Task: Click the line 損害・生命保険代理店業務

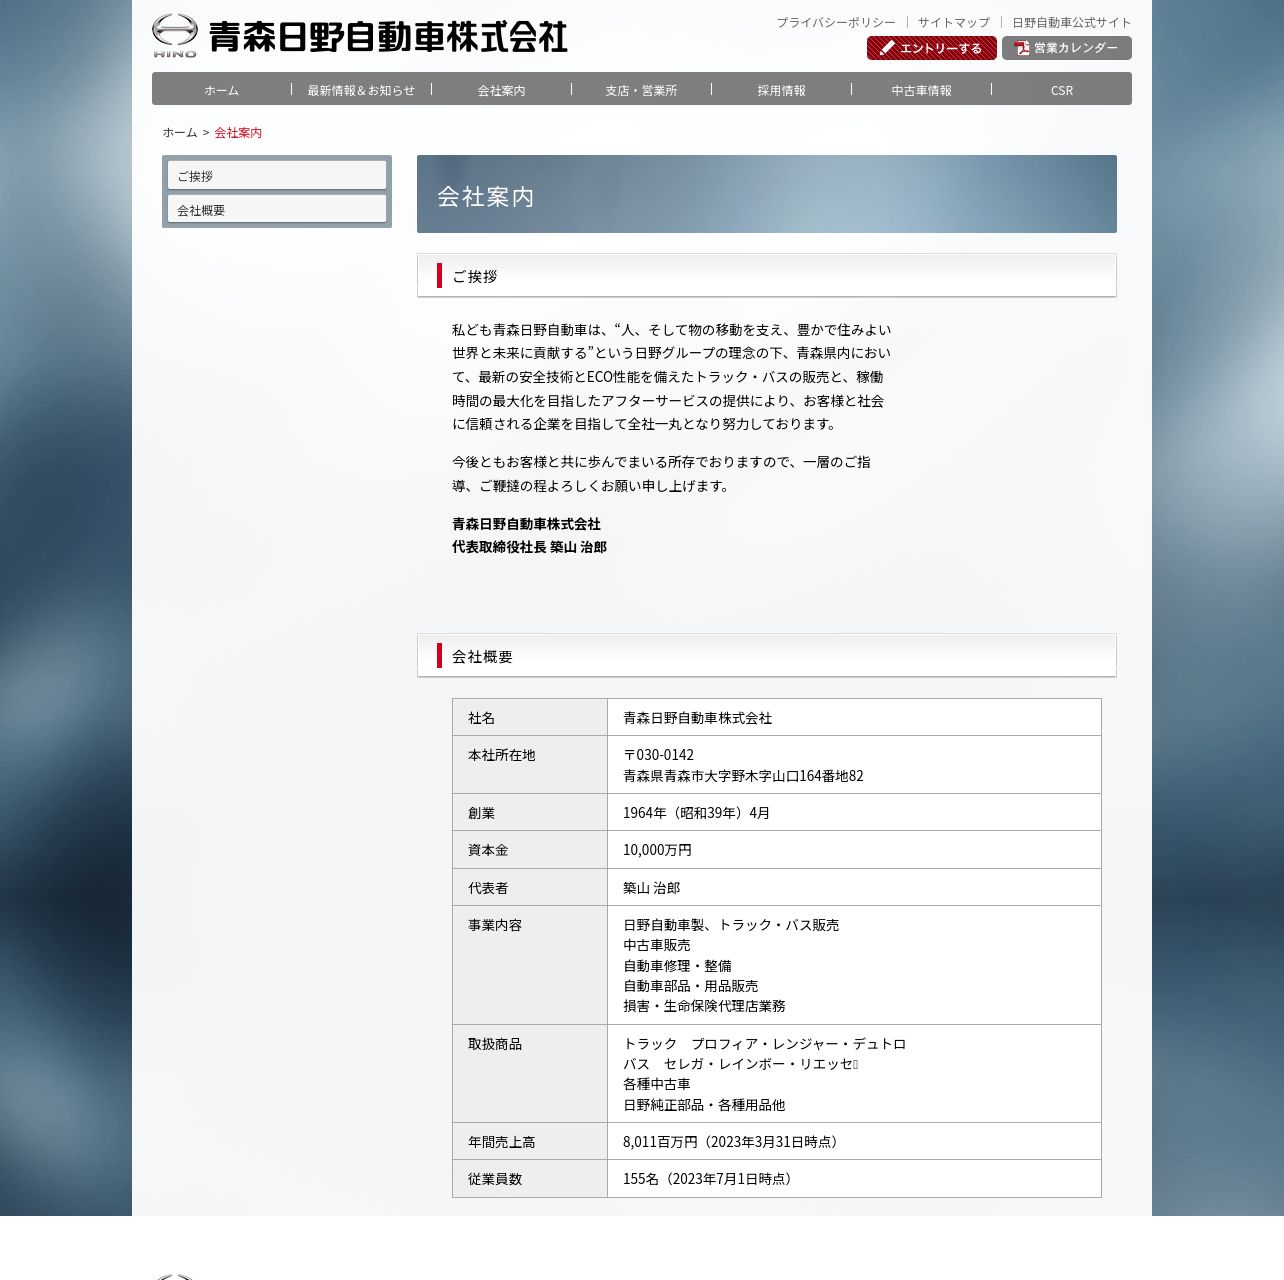Action: (x=704, y=1006)
